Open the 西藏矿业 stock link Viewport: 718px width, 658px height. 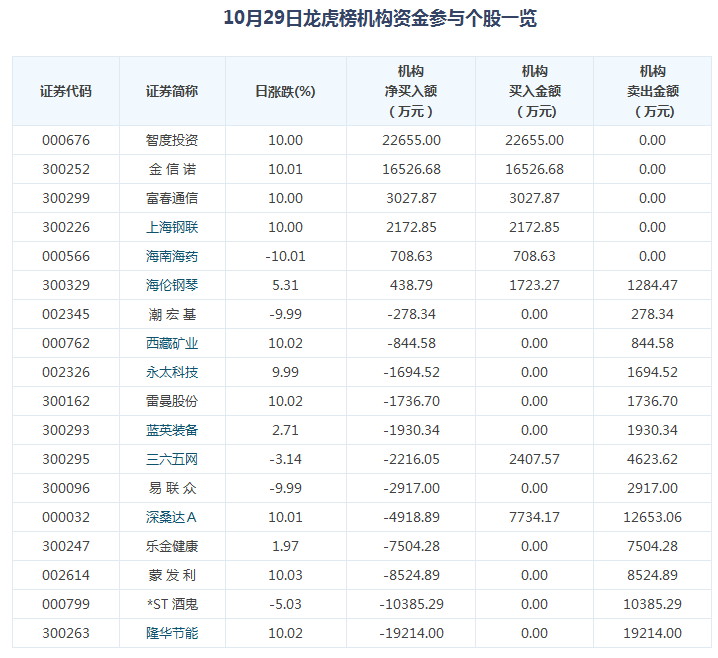tap(172, 343)
